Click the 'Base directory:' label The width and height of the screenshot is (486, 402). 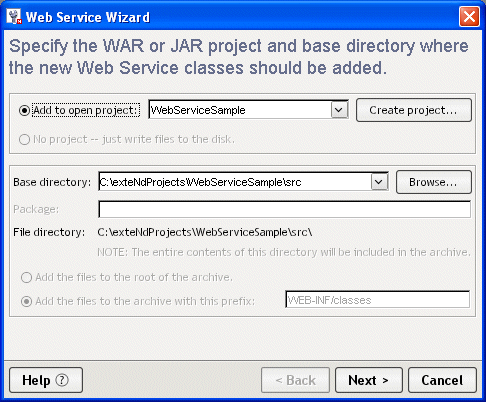[x=52, y=182]
